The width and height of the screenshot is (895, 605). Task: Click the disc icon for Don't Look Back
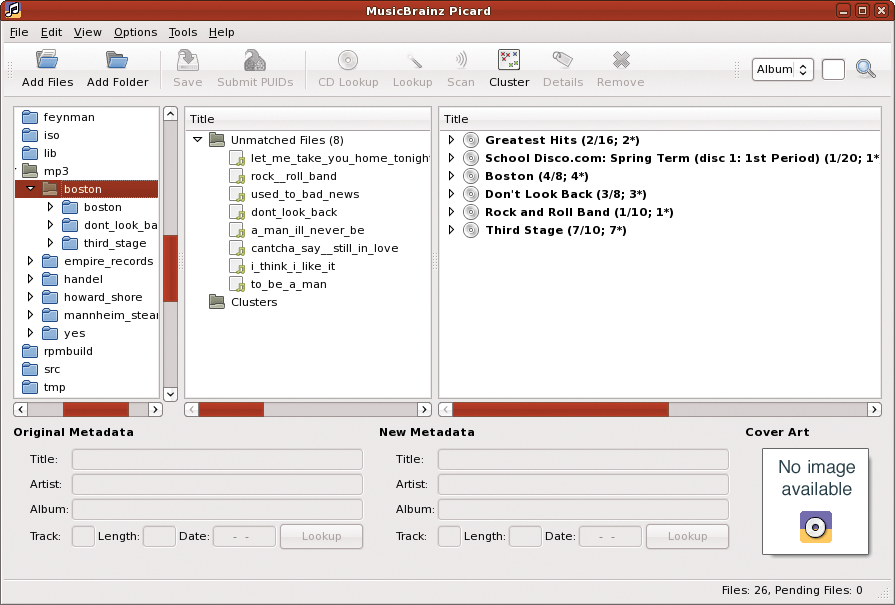coord(471,194)
